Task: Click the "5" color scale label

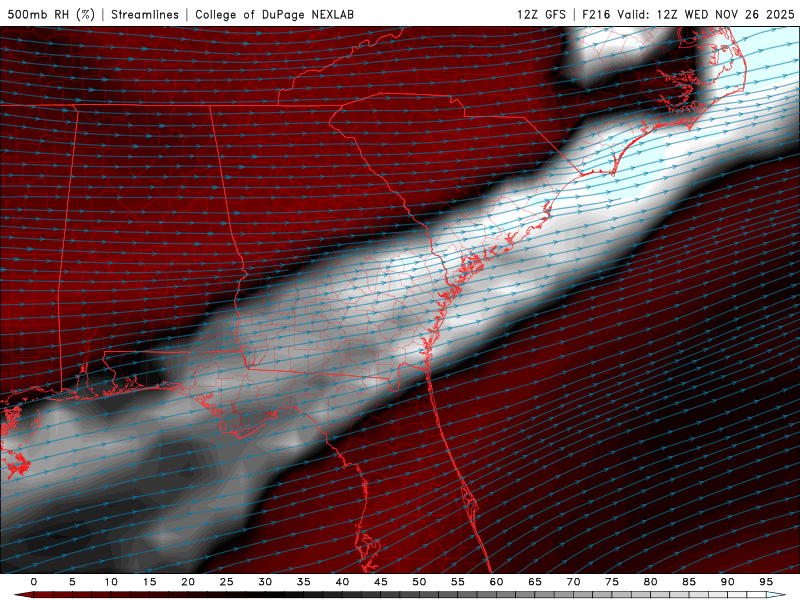Action: [x=72, y=582]
